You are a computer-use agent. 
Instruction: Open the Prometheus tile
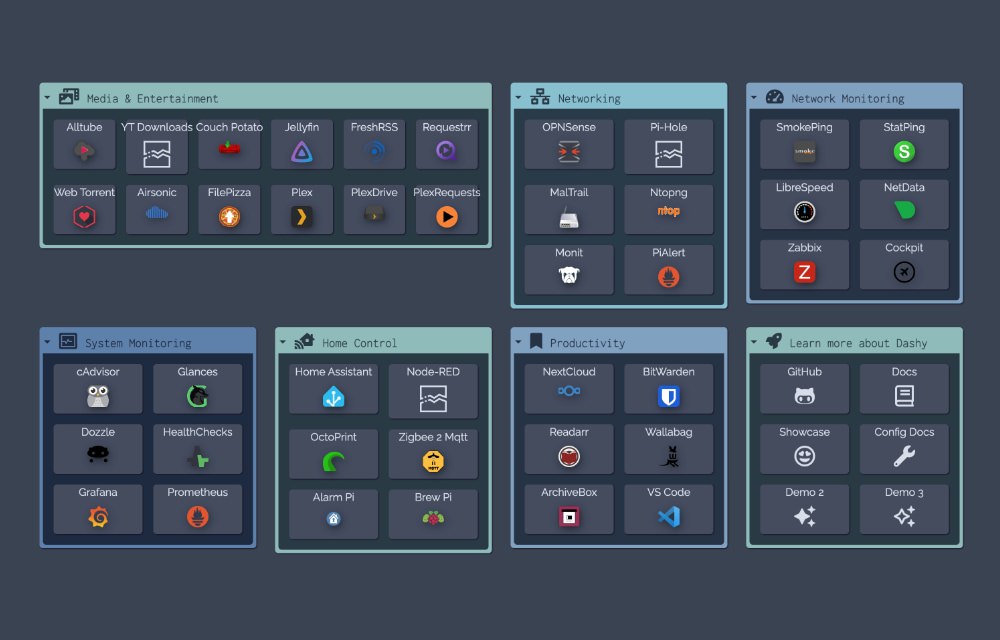tap(197, 509)
